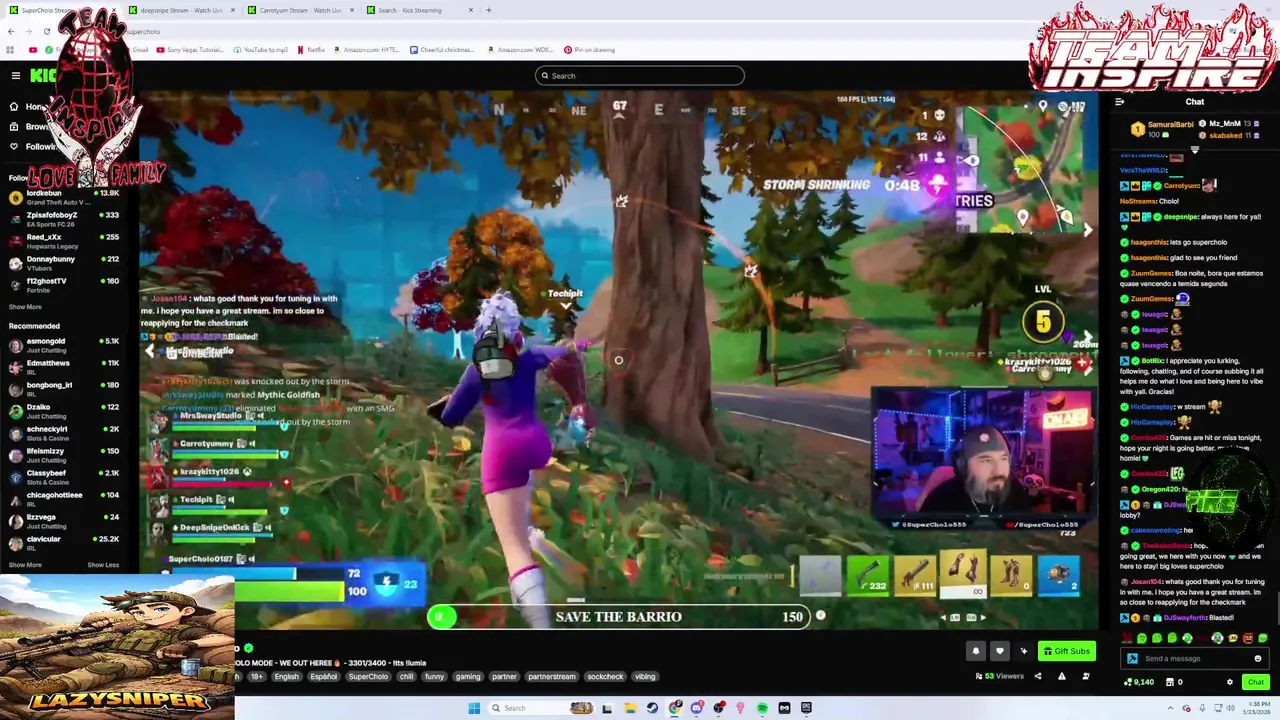Click the Windows Start button
This screenshot has width=1280, height=720.
[474, 708]
